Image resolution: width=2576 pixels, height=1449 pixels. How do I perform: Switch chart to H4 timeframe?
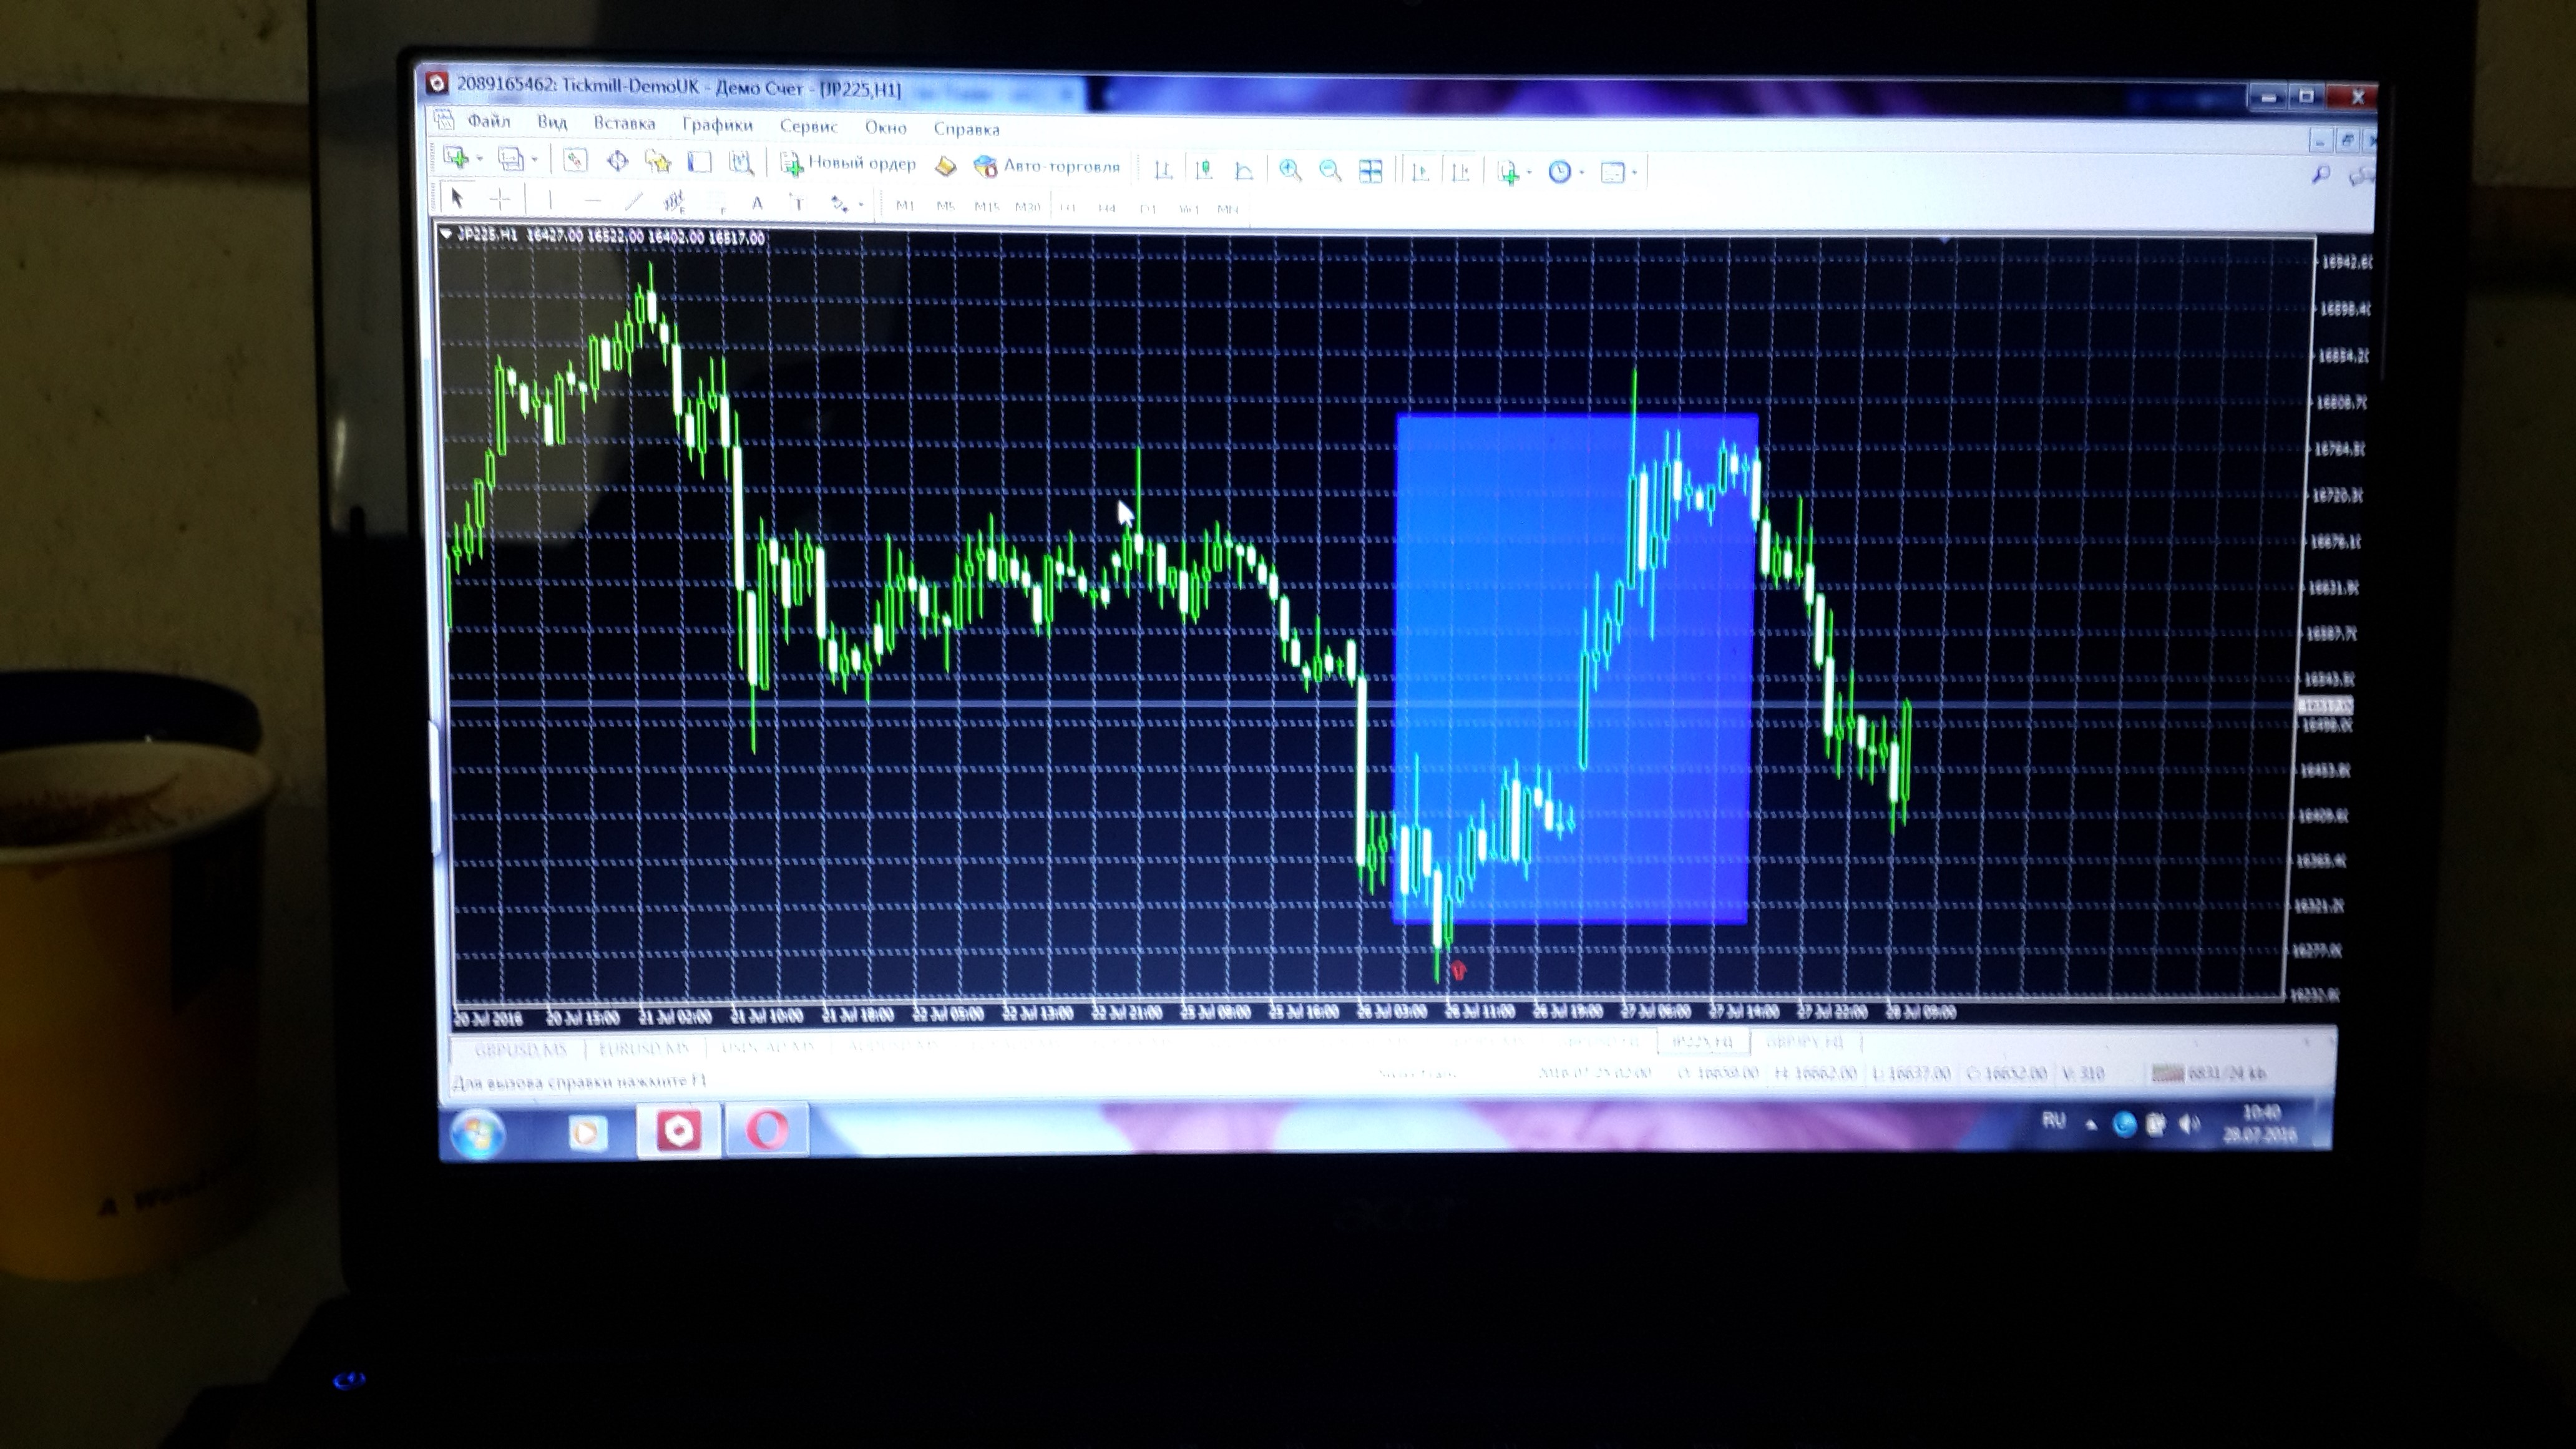1107,208
